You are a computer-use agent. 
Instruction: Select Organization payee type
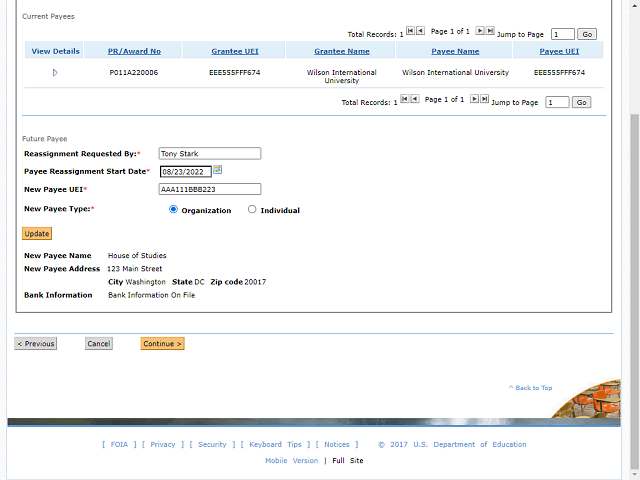coord(173,209)
